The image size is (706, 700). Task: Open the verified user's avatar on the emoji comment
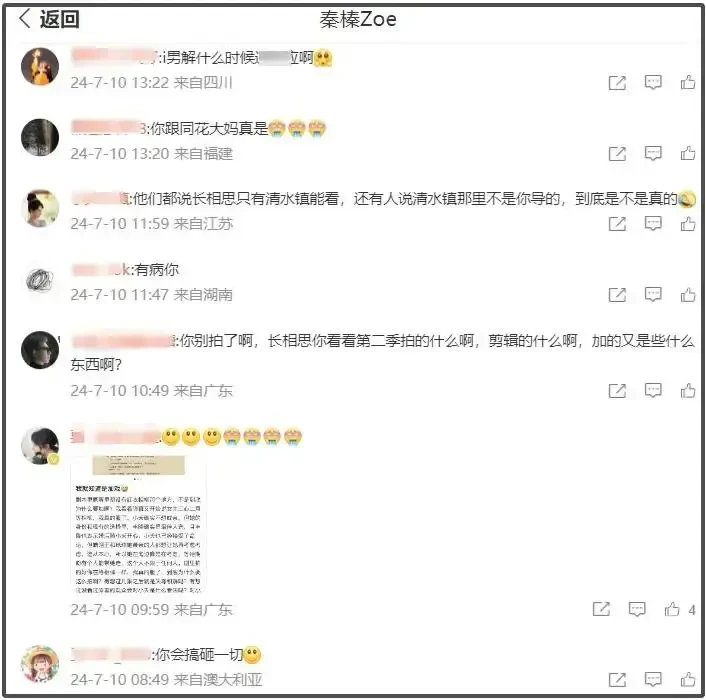(40, 445)
